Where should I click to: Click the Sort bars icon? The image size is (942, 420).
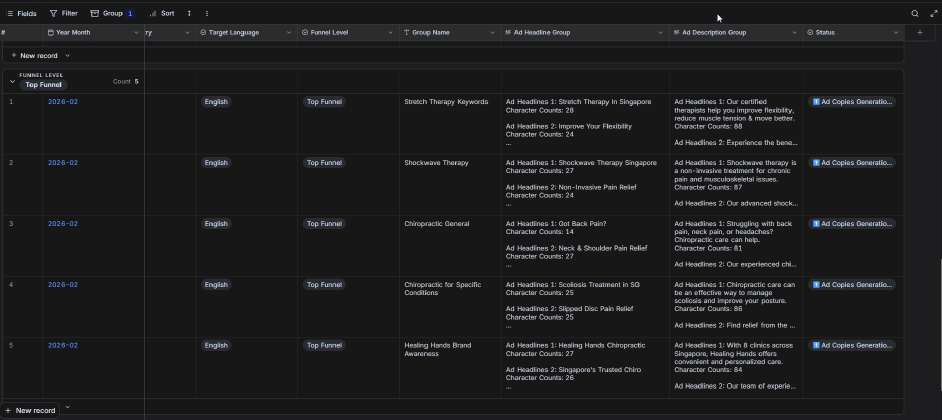pos(153,13)
